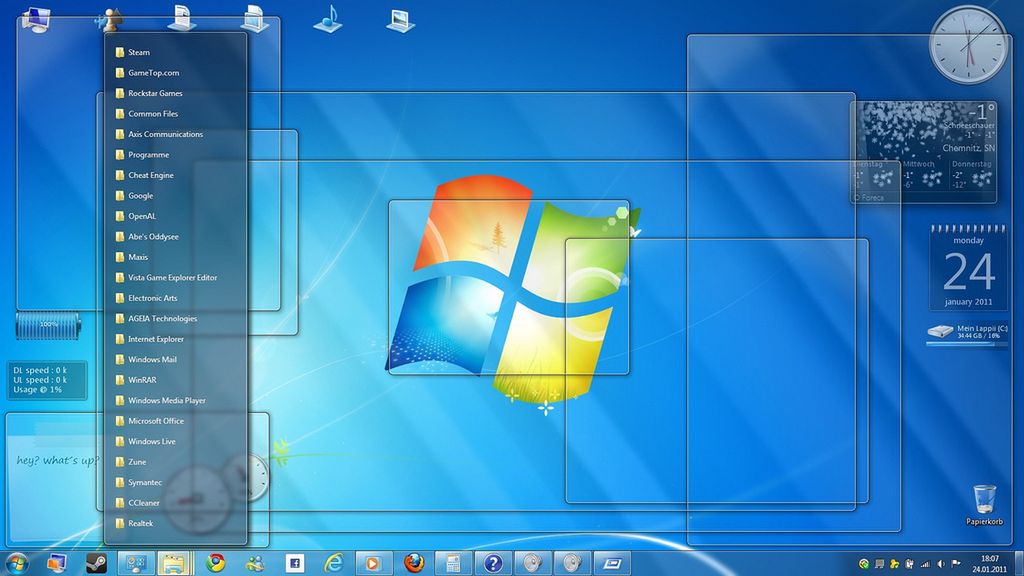Open Windows Explorer on the taskbar
The image size is (1024, 576).
click(175, 562)
